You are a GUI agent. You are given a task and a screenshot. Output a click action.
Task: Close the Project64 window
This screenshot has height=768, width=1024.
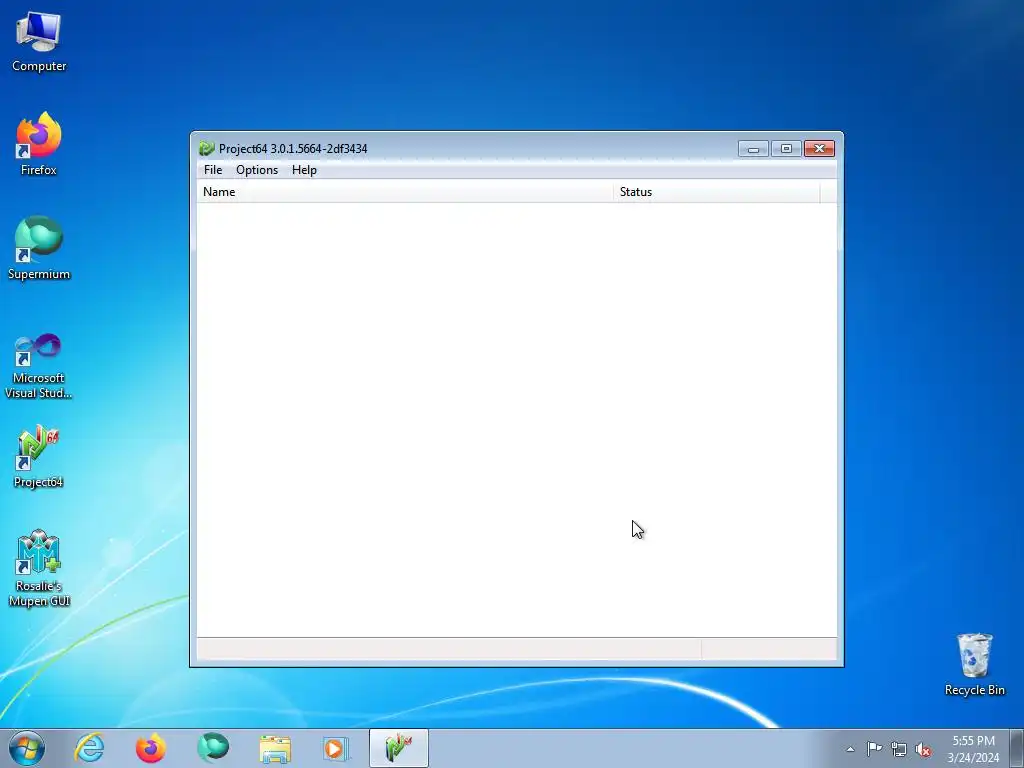point(820,149)
